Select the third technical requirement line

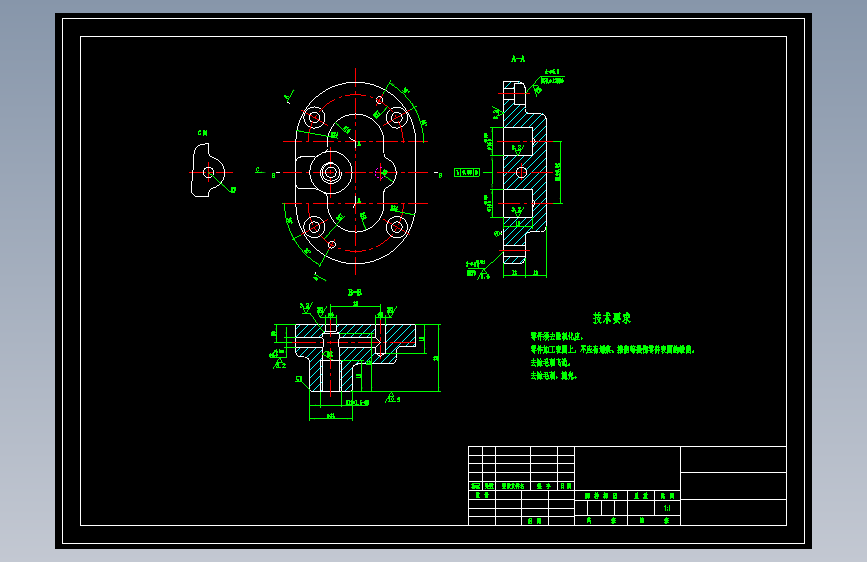point(550,363)
